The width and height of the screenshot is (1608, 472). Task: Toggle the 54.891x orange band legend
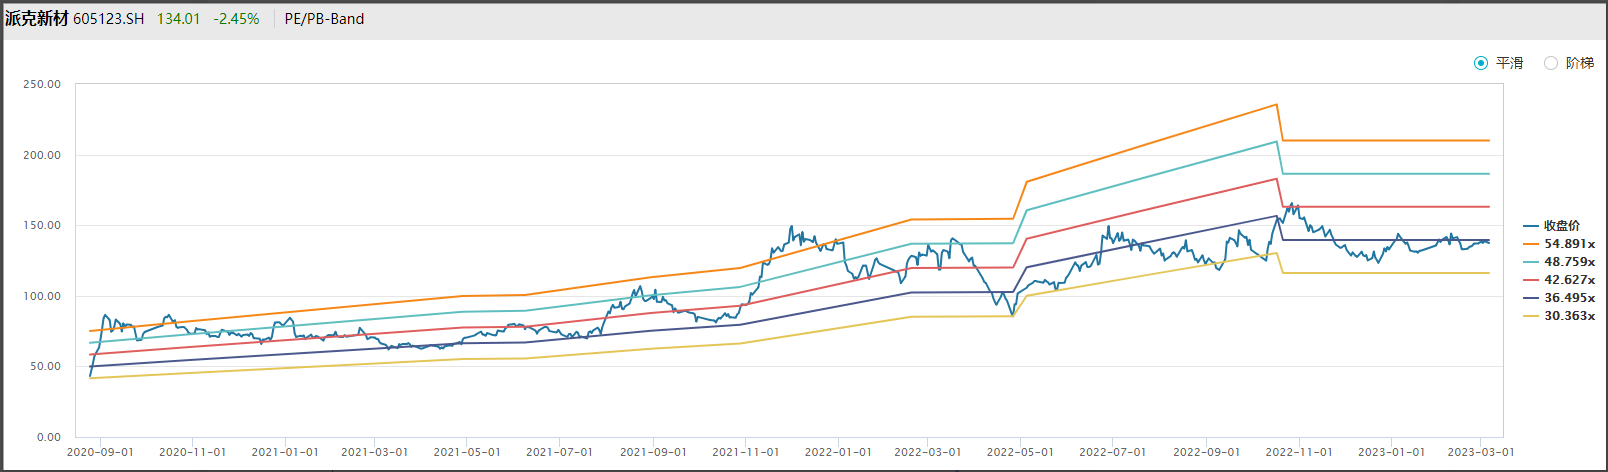pyautogui.click(x=1559, y=244)
